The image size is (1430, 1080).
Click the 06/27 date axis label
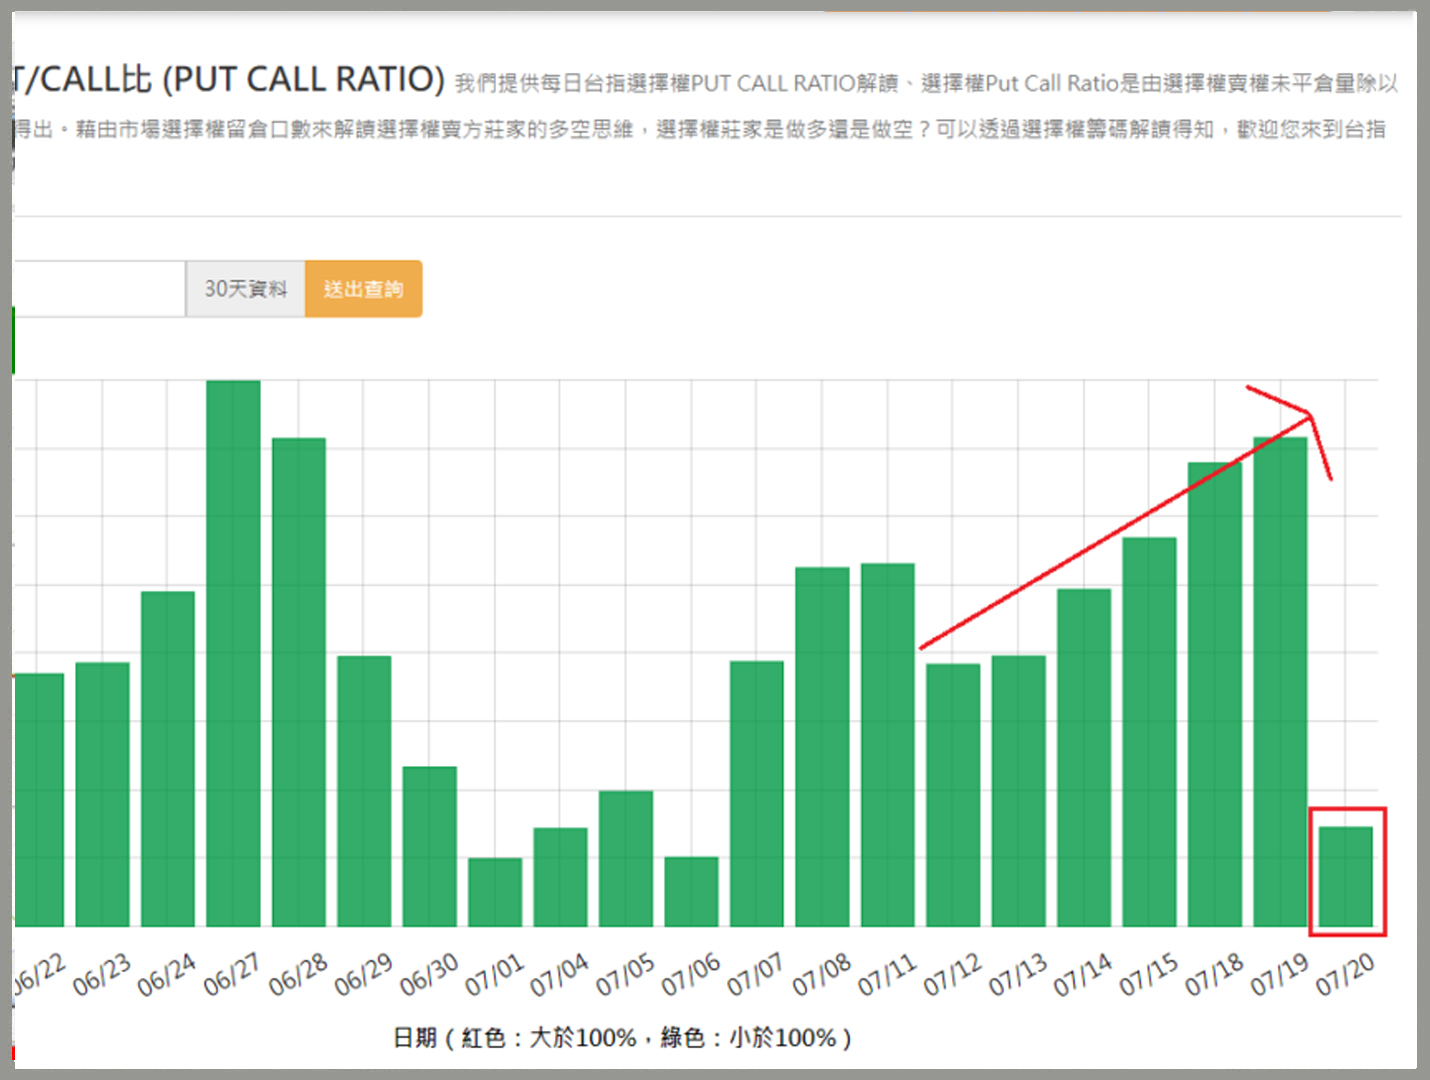point(231,974)
